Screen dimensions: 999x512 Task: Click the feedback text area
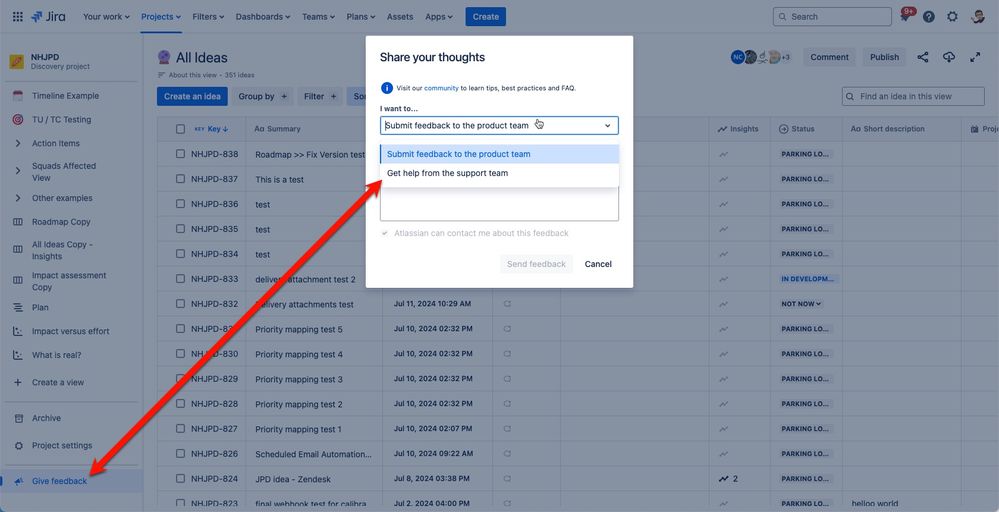tap(499, 204)
